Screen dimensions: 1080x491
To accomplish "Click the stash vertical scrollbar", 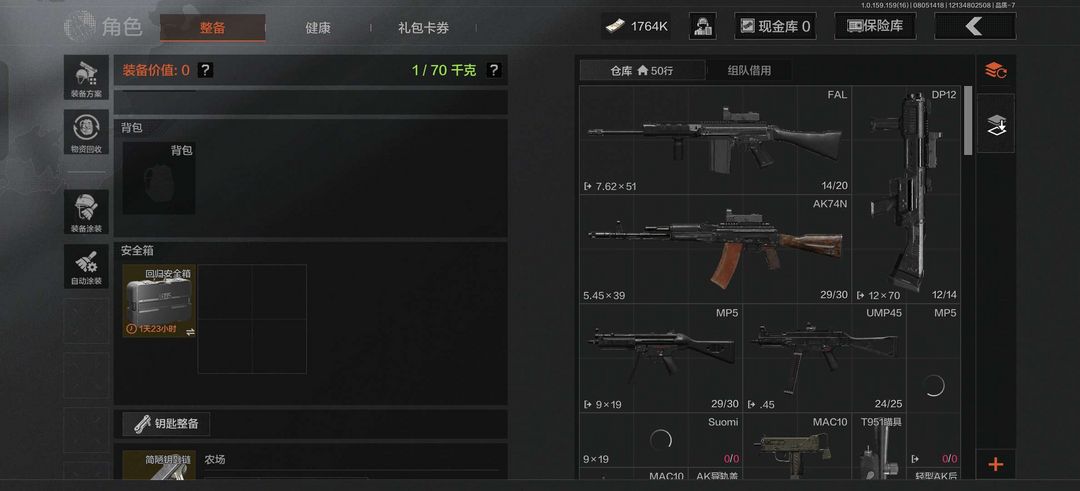I will 968,121.
